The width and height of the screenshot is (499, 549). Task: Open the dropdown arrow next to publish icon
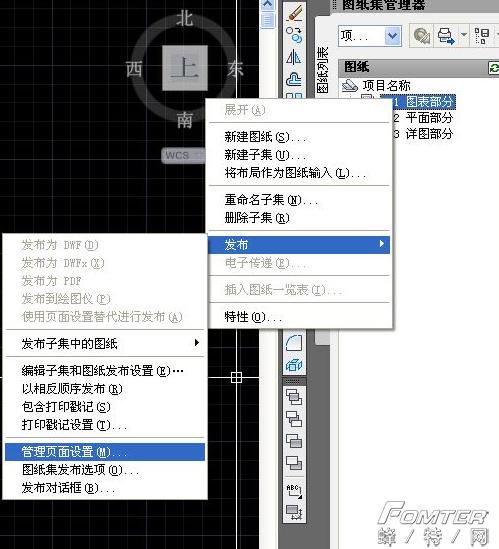464,35
